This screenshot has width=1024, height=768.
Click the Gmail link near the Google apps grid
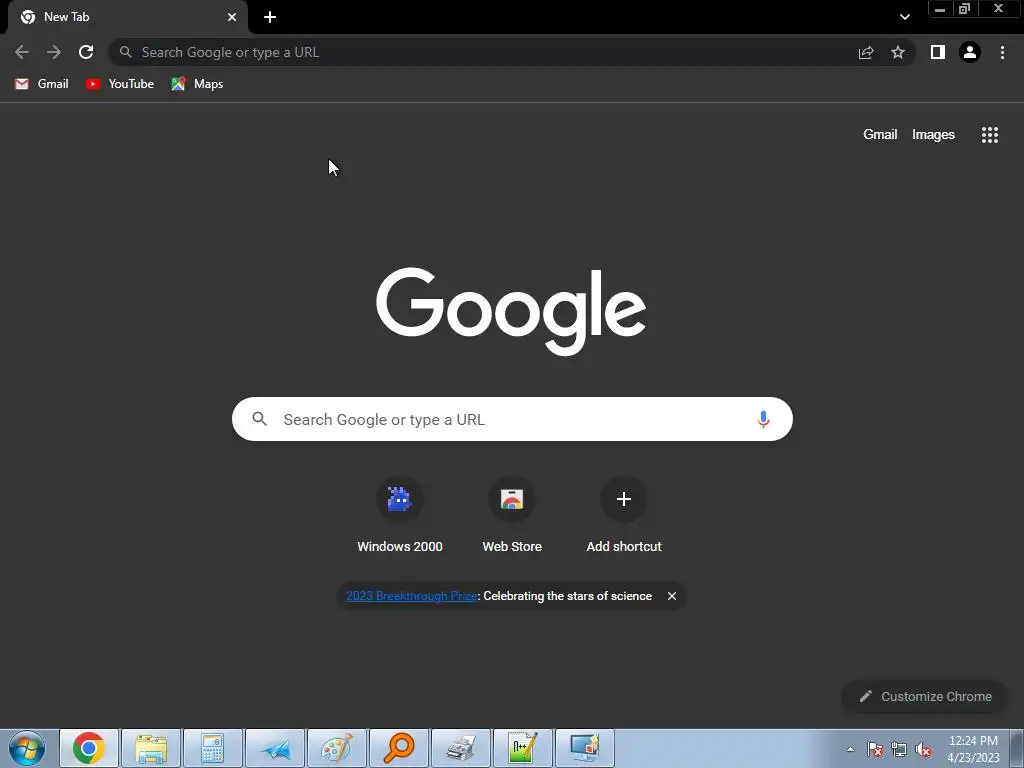(880, 135)
